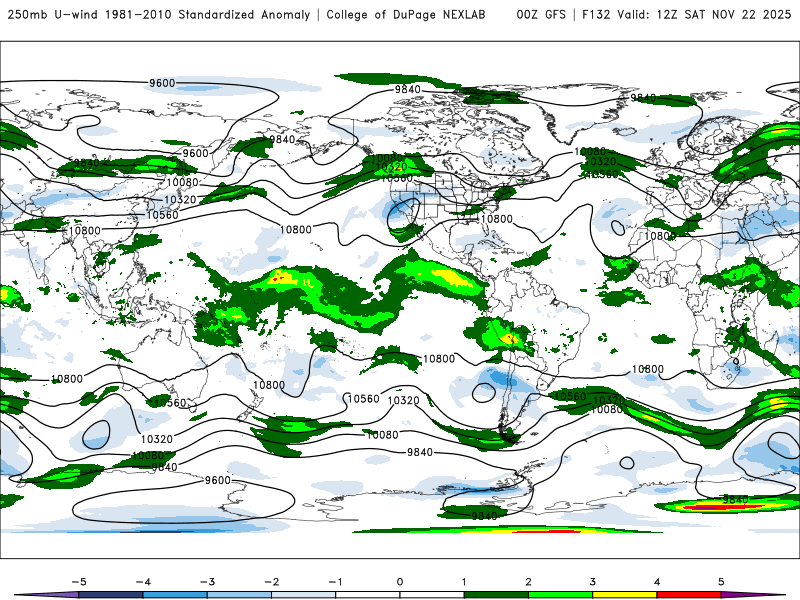Click the yellow 3 to 4 colorbar segment

[624, 595]
